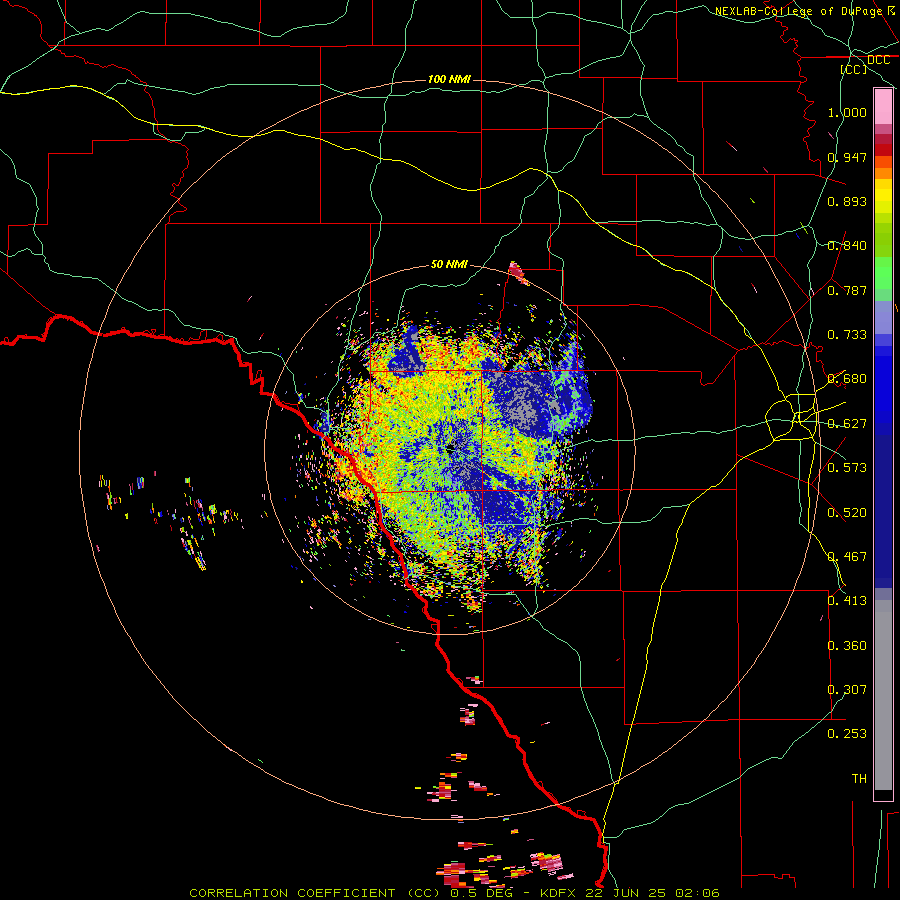Click the 0.947 value on the color scale

[x=847, y=157]
